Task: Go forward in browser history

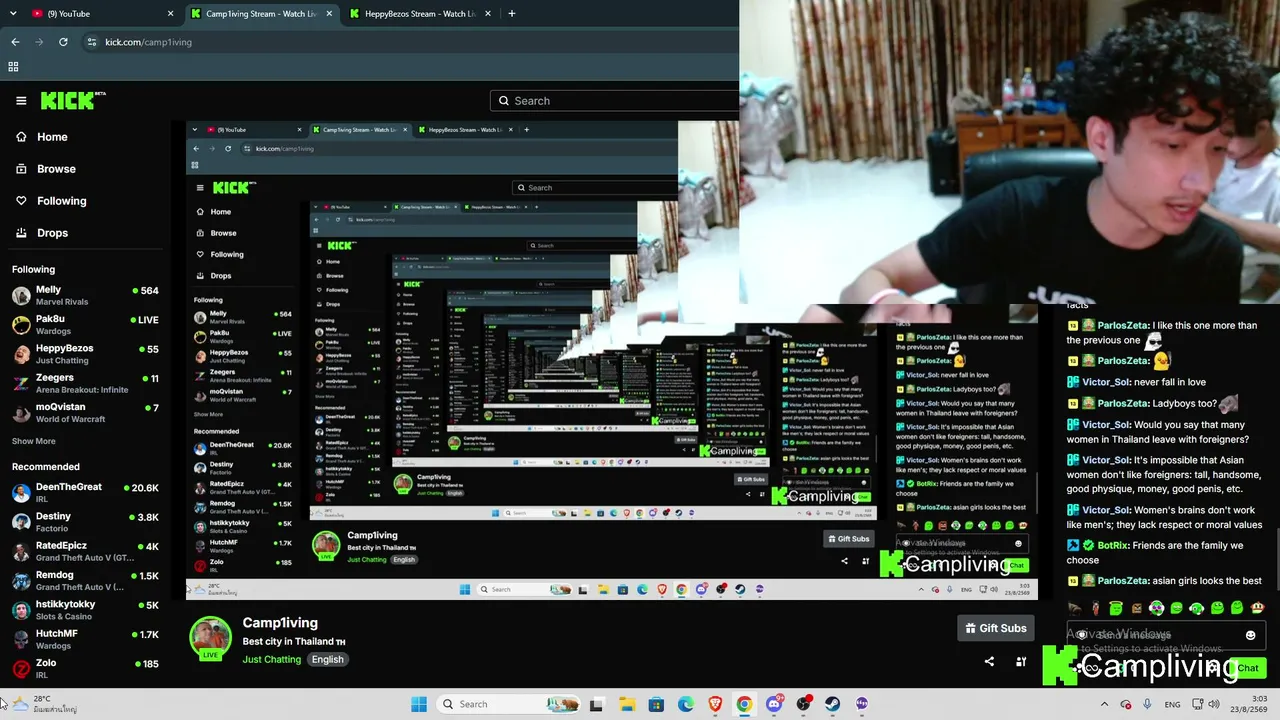Action: point(39,42)
